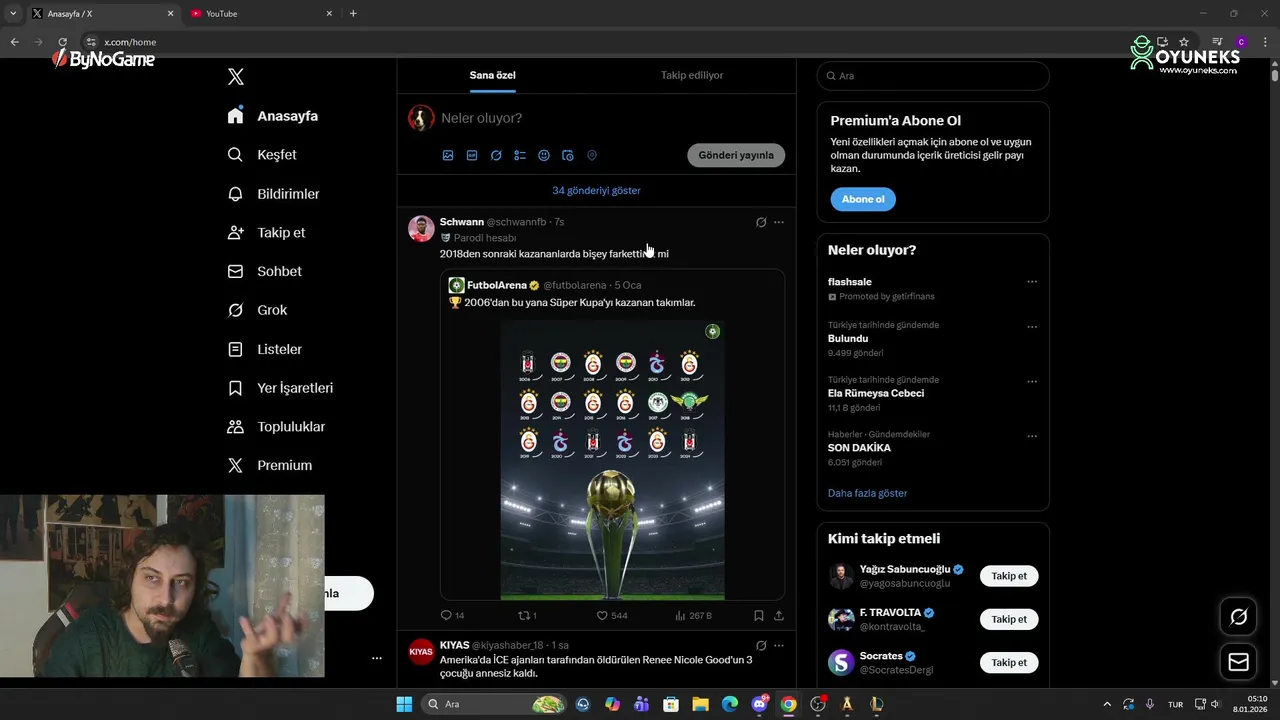Open Premium from sidebar
The width and height of the screenshot is (1280, 720).
click(x=270, y=466)
